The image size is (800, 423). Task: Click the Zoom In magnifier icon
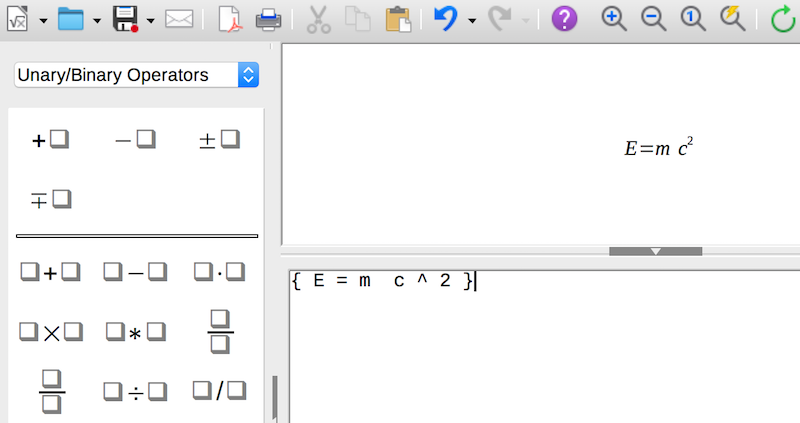click(x=614, y=19)
